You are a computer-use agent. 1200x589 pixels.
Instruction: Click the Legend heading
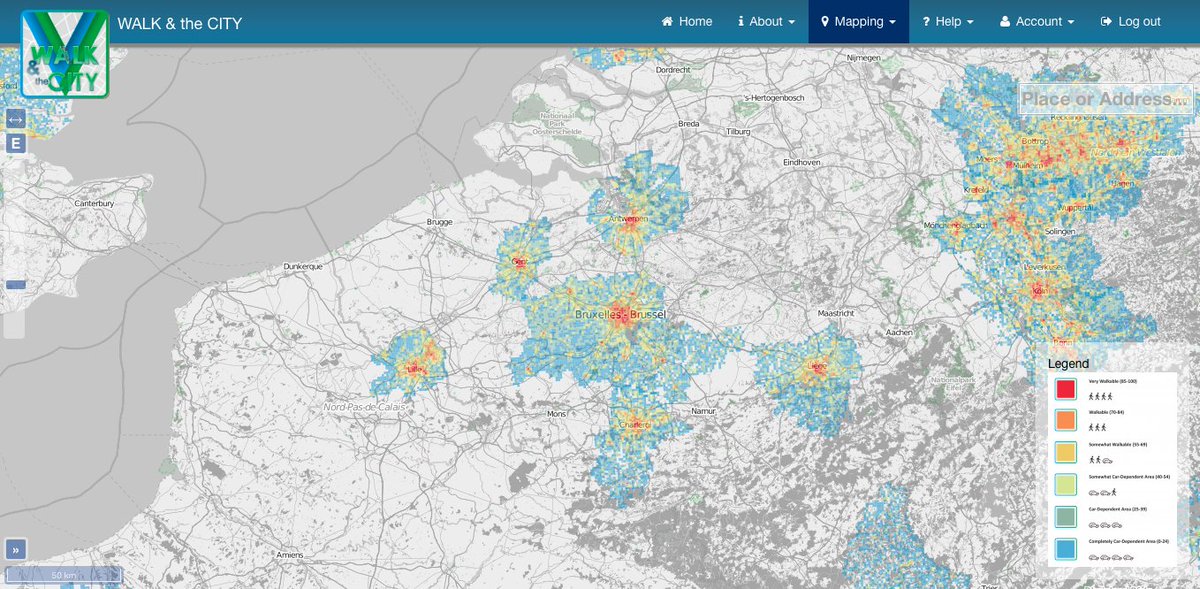coord(1068,363)
